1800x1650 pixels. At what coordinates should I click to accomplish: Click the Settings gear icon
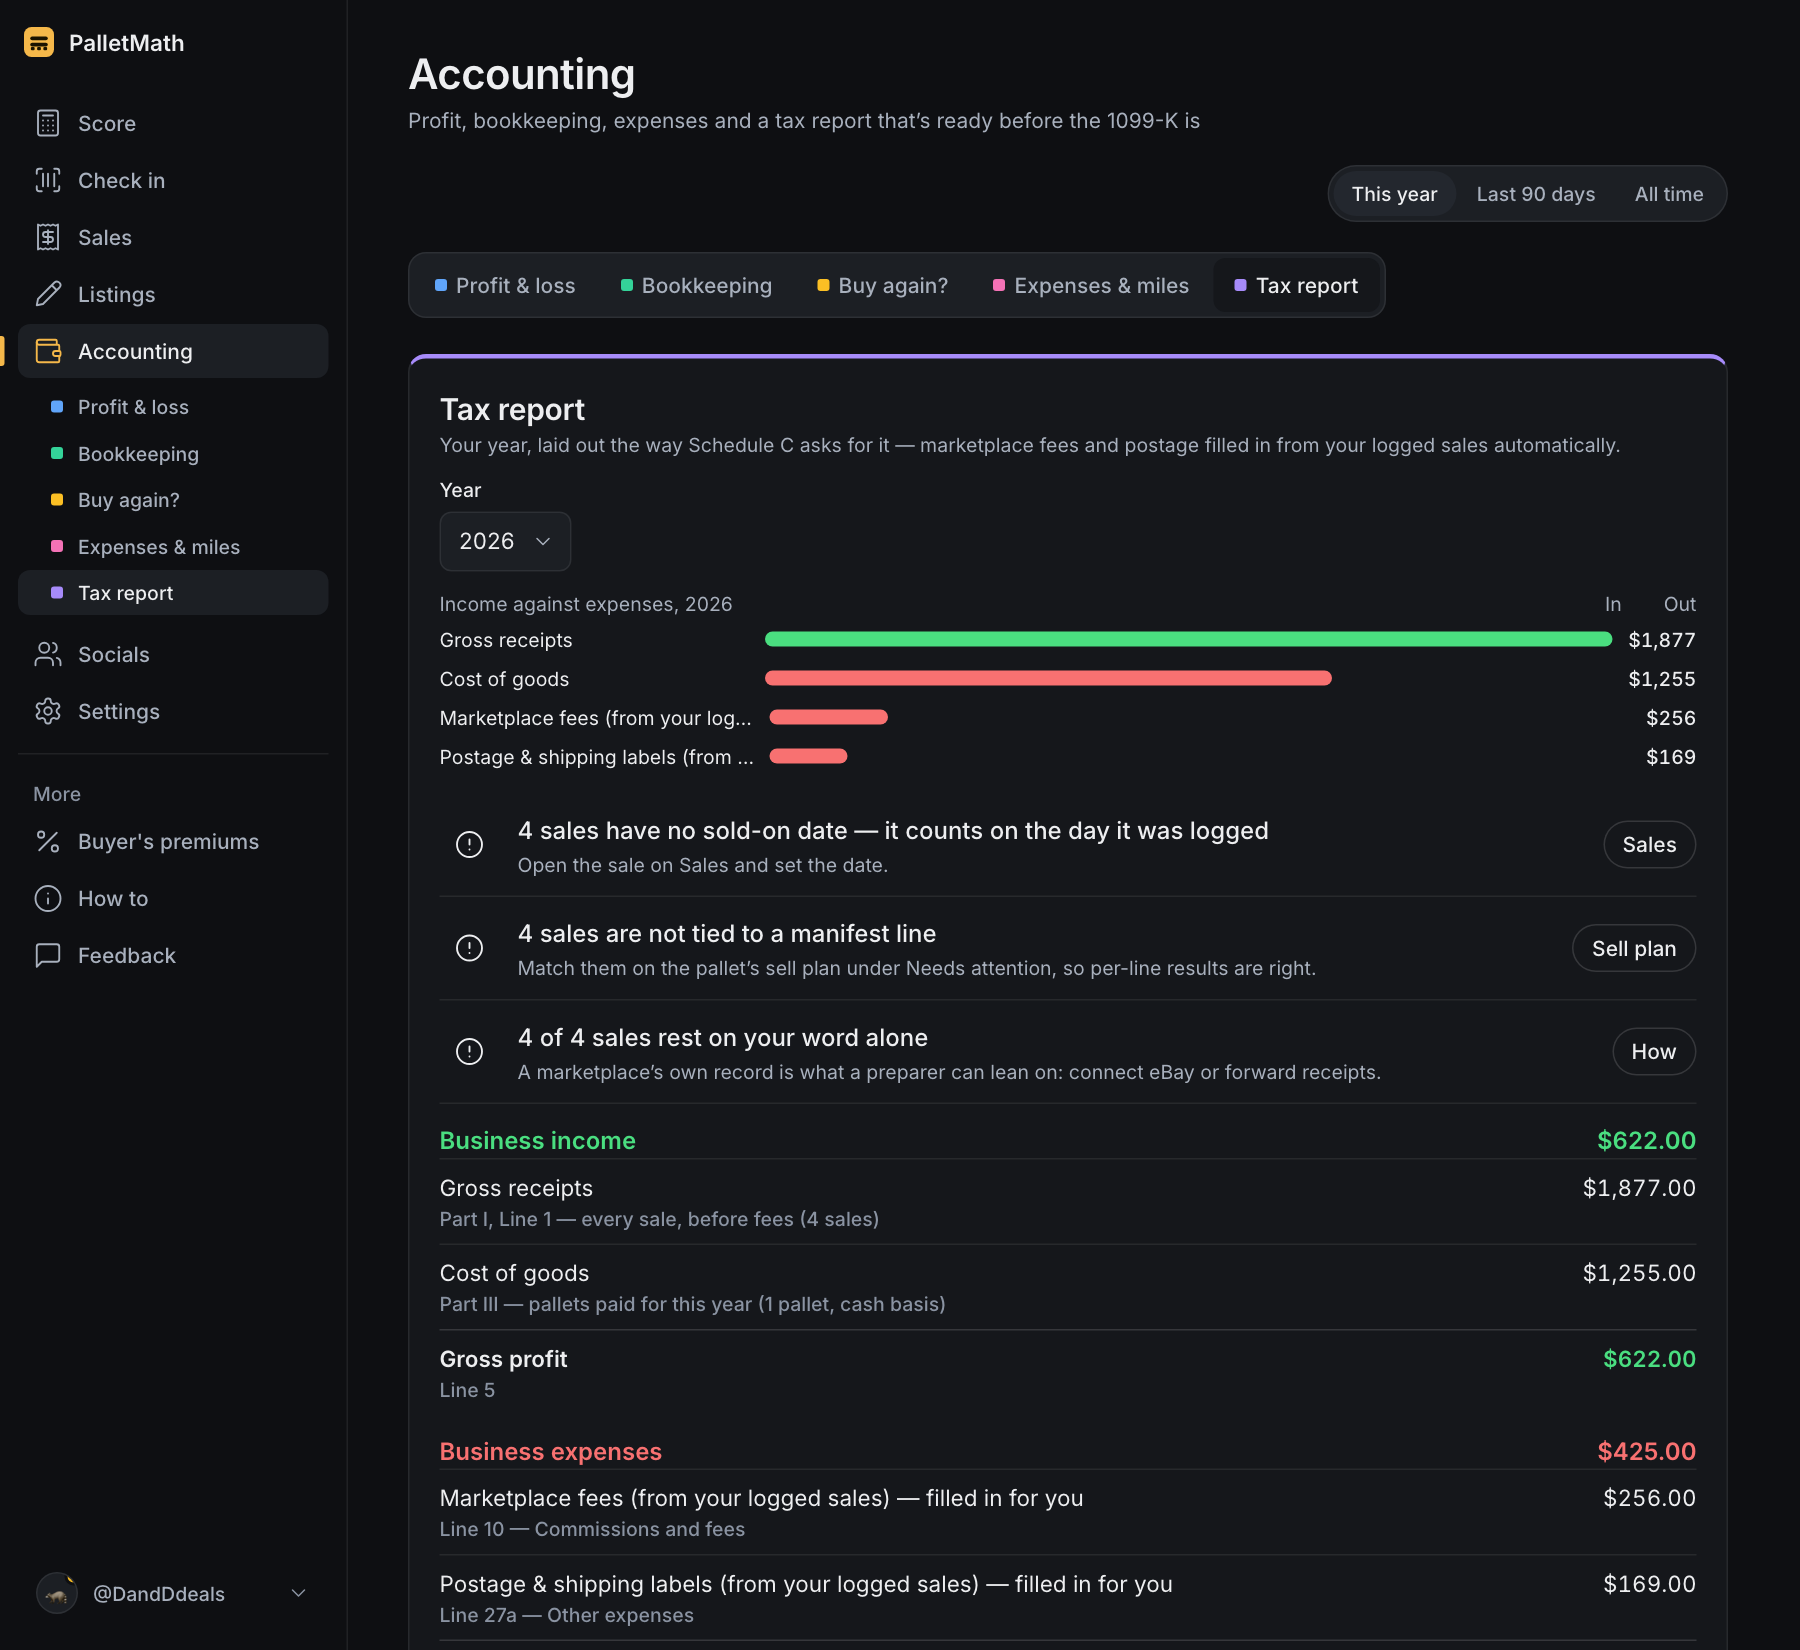pyautogui.click(x=48, y=711)
